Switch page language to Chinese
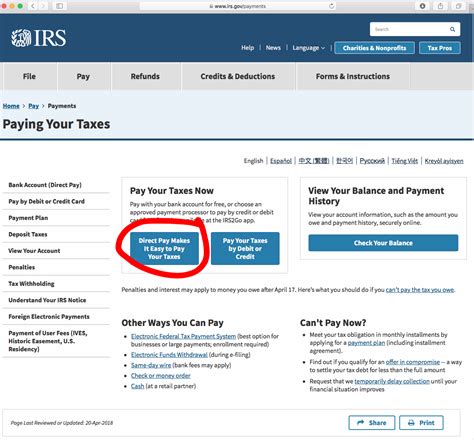The width and height of the screenshot is (474, 440). click(x=314, y=161)
